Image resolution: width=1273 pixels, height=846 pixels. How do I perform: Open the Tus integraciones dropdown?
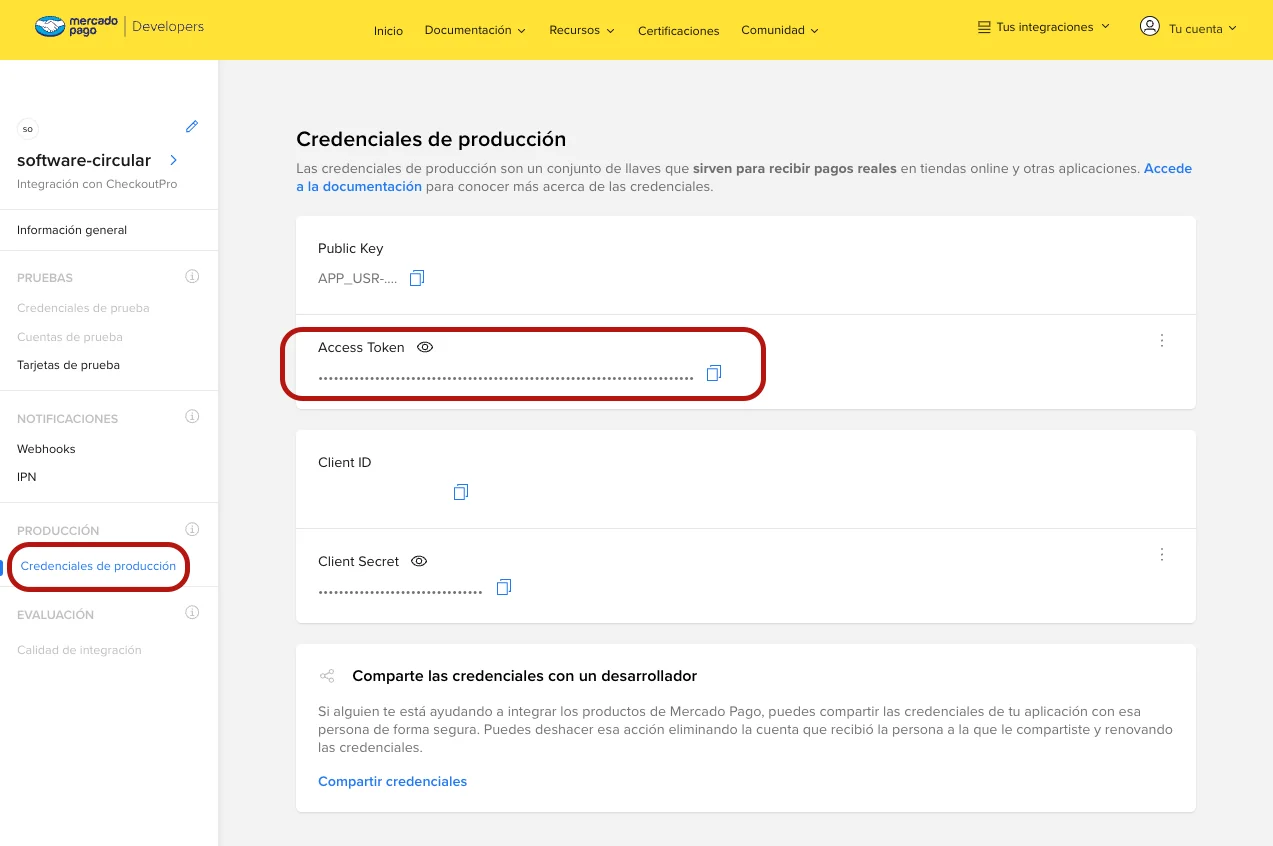[1044, 27]
